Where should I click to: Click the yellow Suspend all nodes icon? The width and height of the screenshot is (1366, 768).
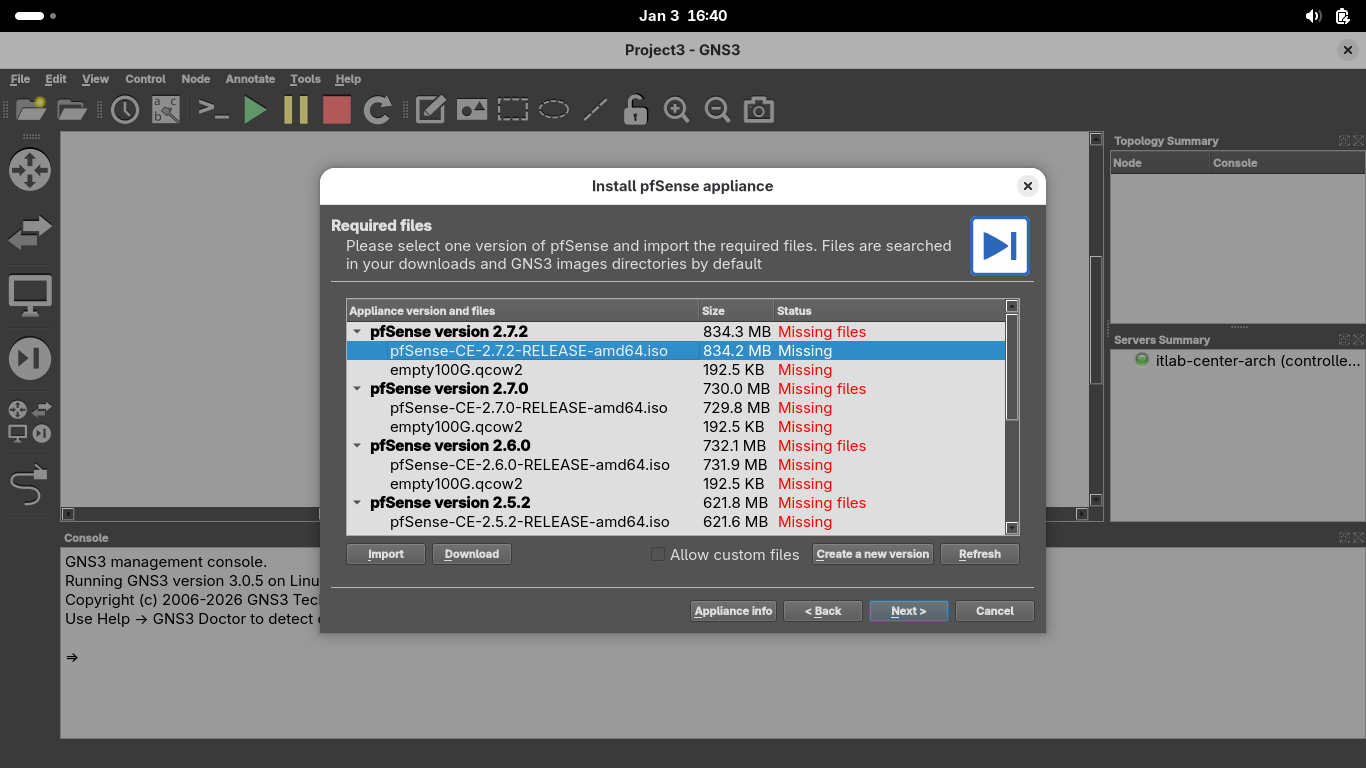296,110
